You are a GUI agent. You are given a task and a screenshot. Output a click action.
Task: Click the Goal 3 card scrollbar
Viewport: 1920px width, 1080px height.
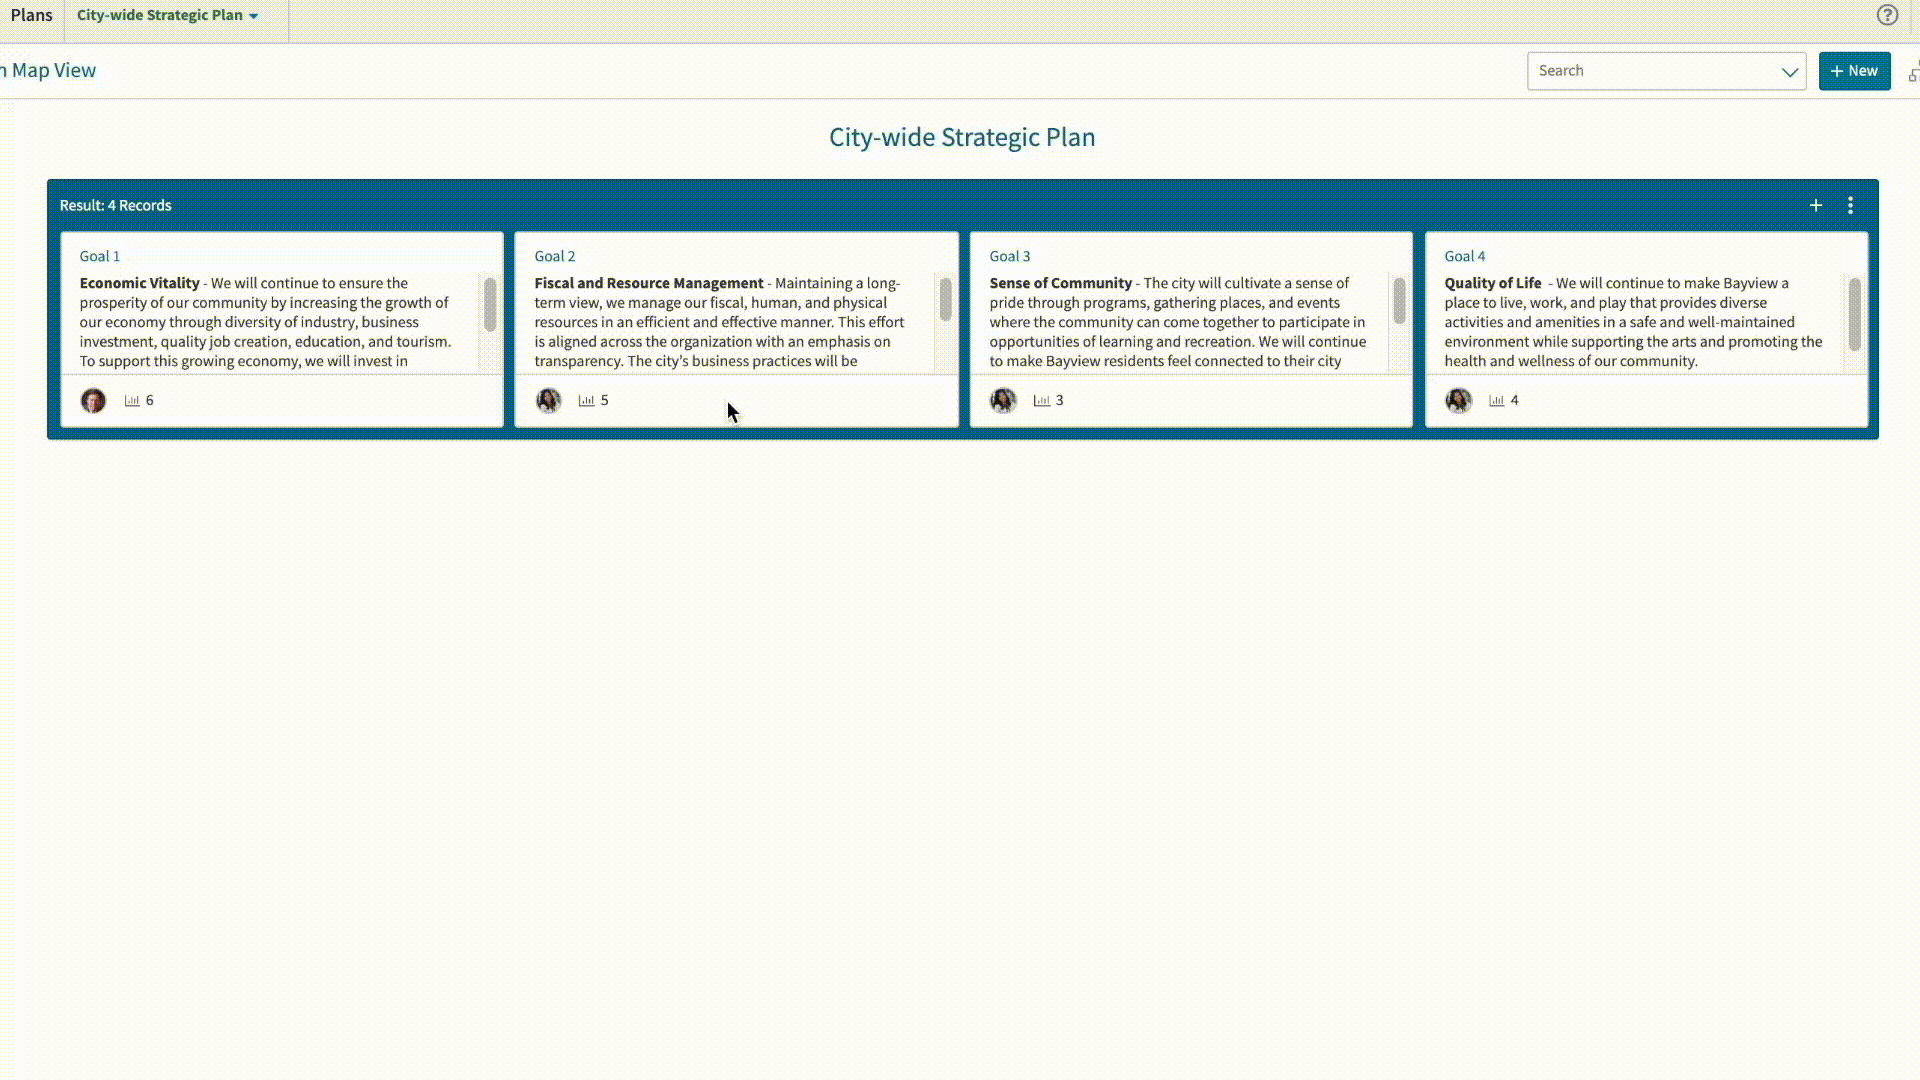point(1399,300)
